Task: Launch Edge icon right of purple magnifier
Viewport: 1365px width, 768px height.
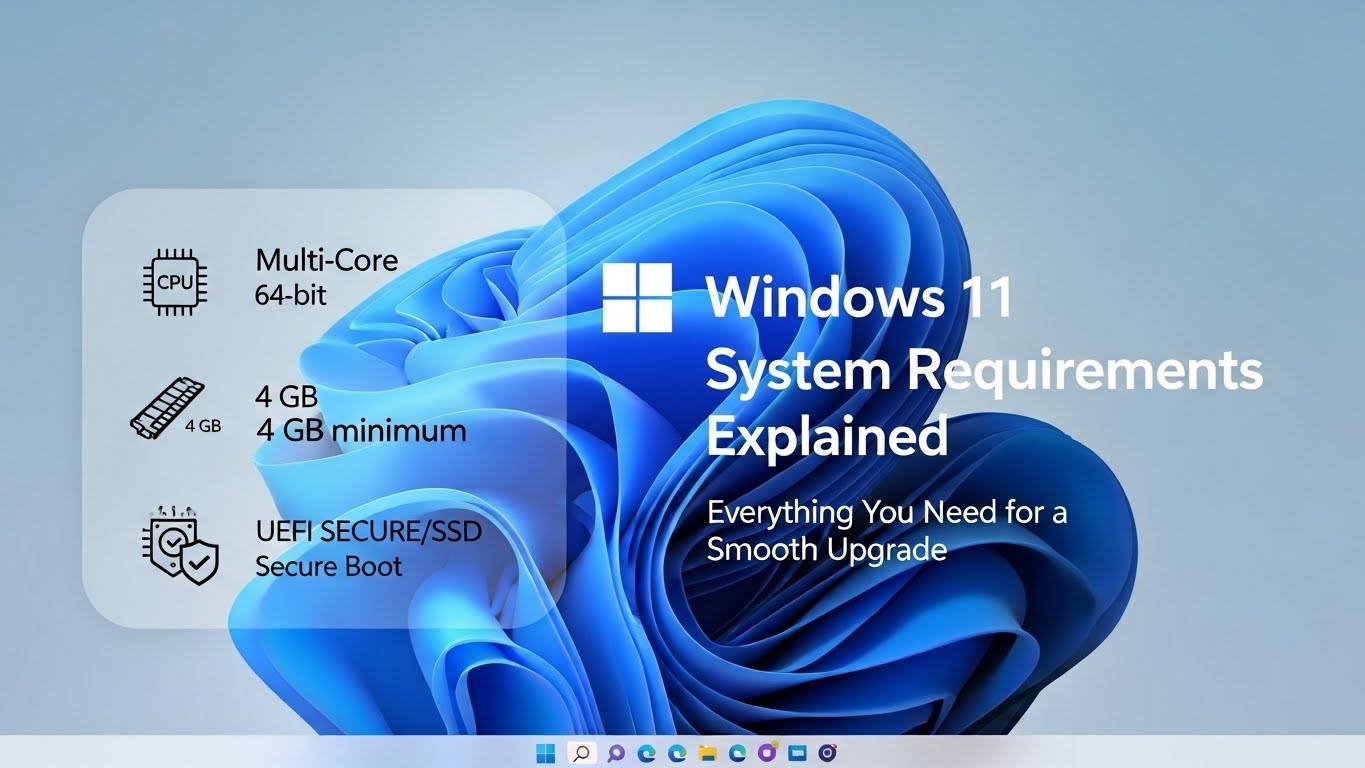Action: pyautogui.click(x=647, y=753)
